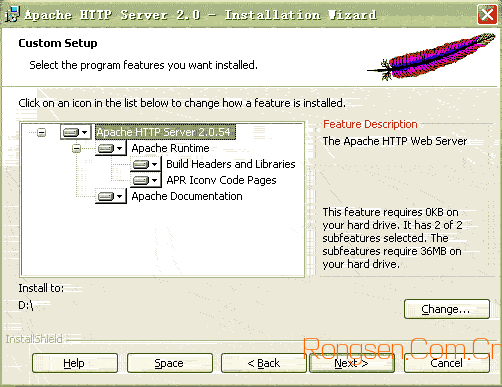Click the drive icon for Apache HTTP Server 2.0.54
Viewport: 502px width, 387px height.
[x=76, y=132]
